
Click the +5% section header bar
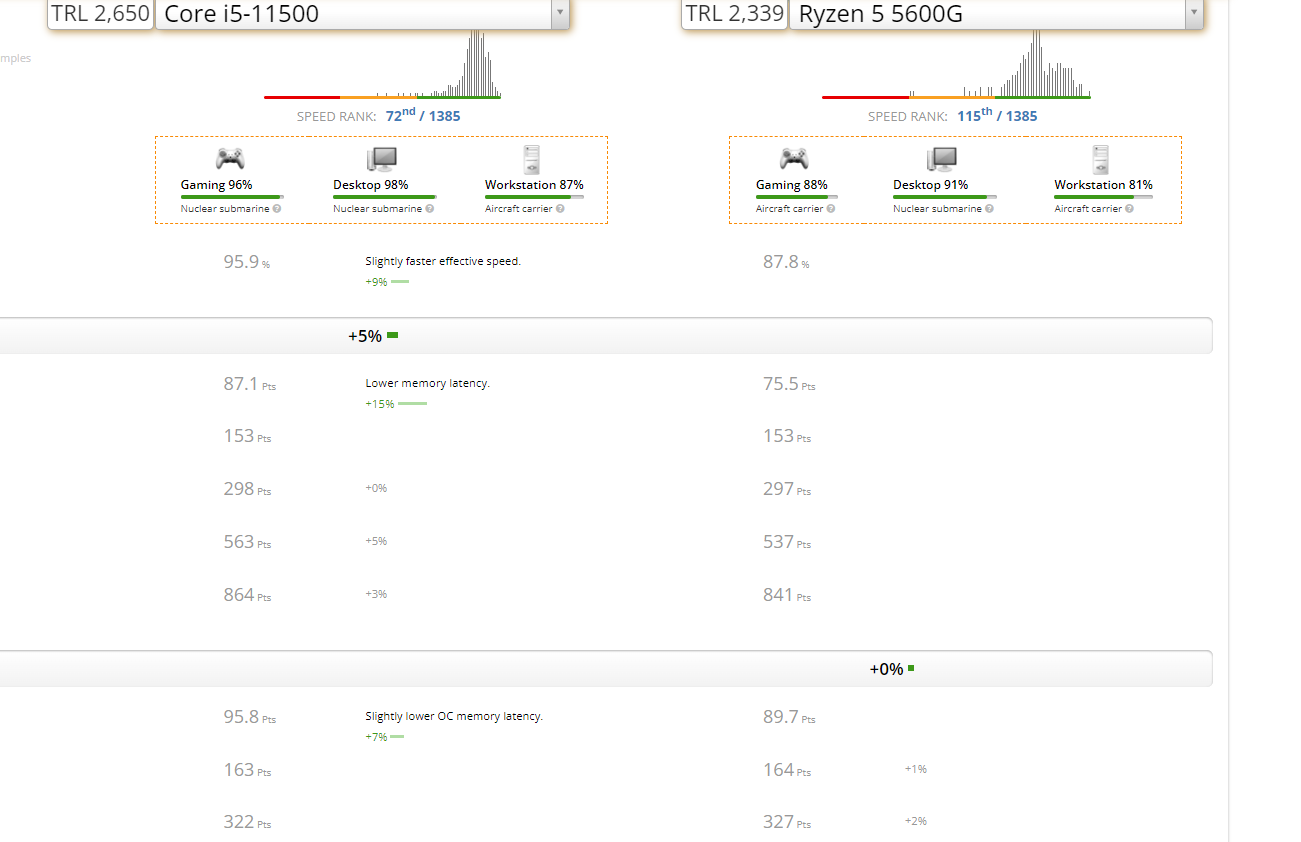[606, 336]
